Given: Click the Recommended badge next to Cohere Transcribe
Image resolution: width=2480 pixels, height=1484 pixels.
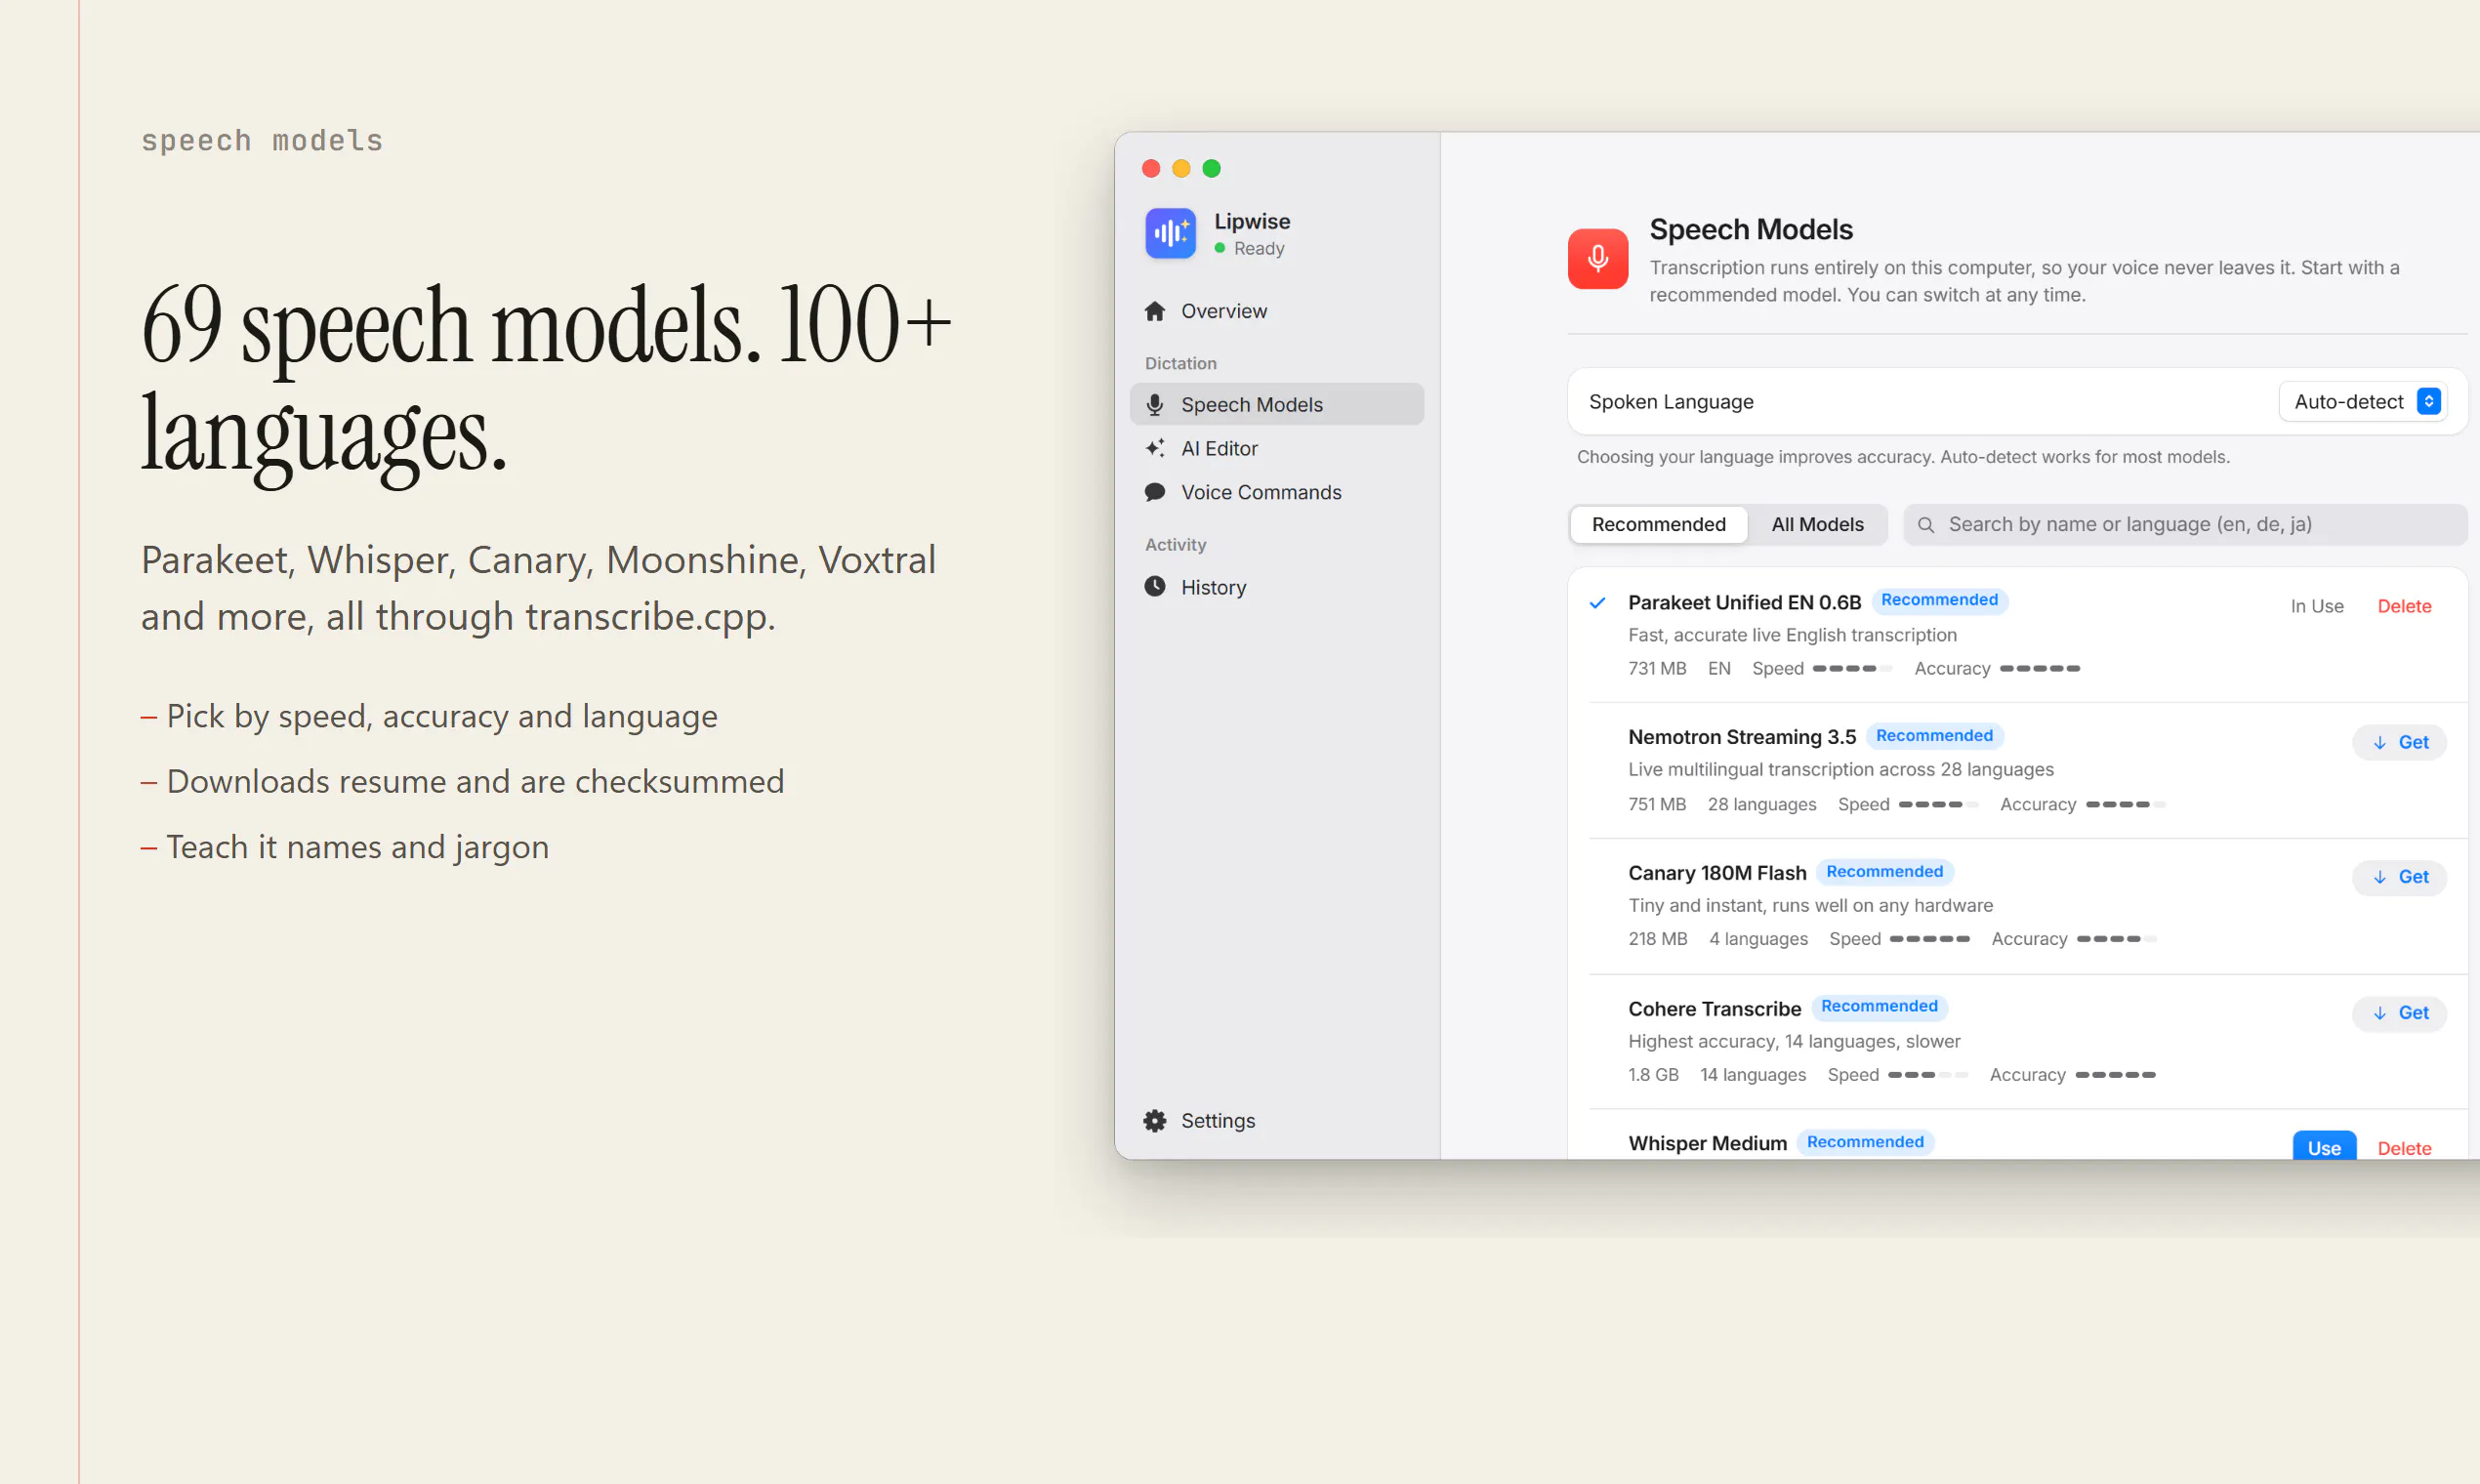Looking at the screenshot, I should pyautogui.click(x=1879, y=1006).
